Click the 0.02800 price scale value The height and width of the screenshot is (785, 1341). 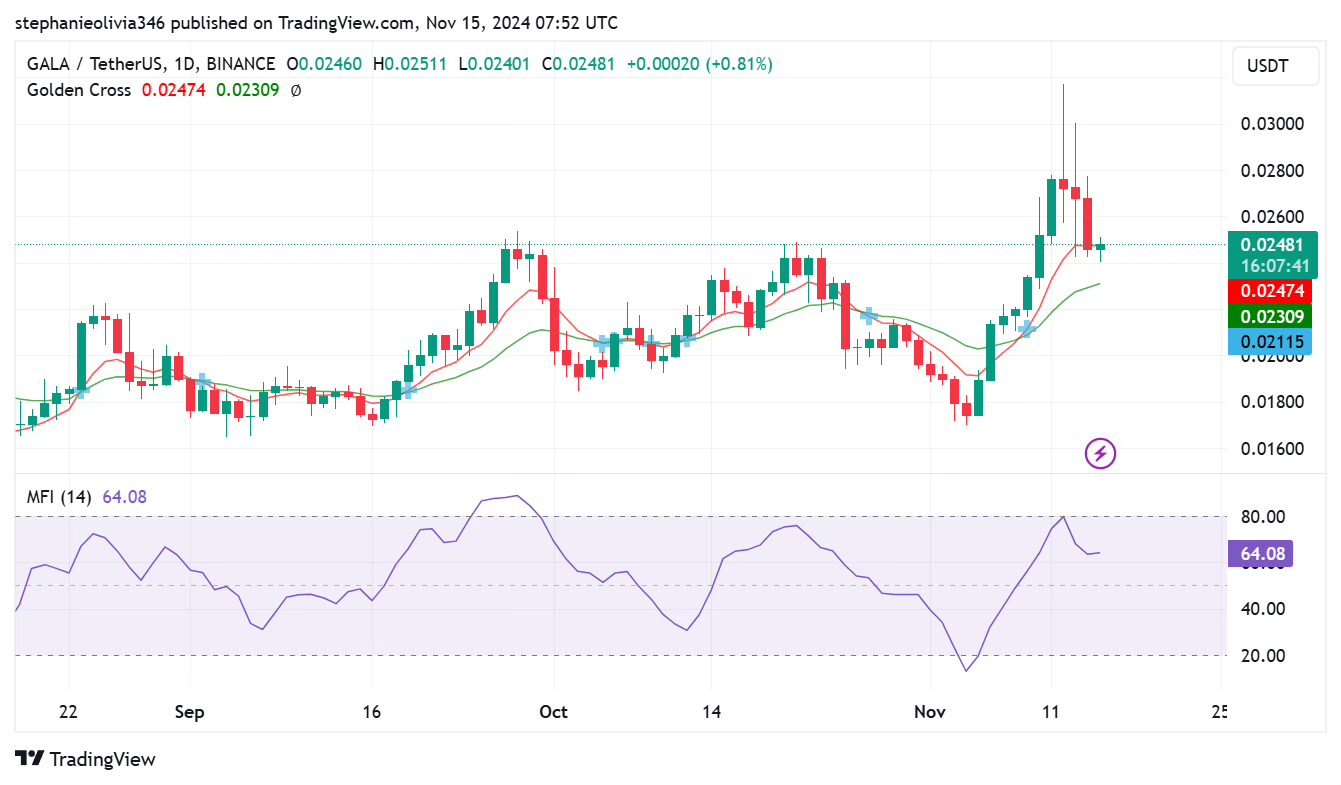(x=1272, y=171)
